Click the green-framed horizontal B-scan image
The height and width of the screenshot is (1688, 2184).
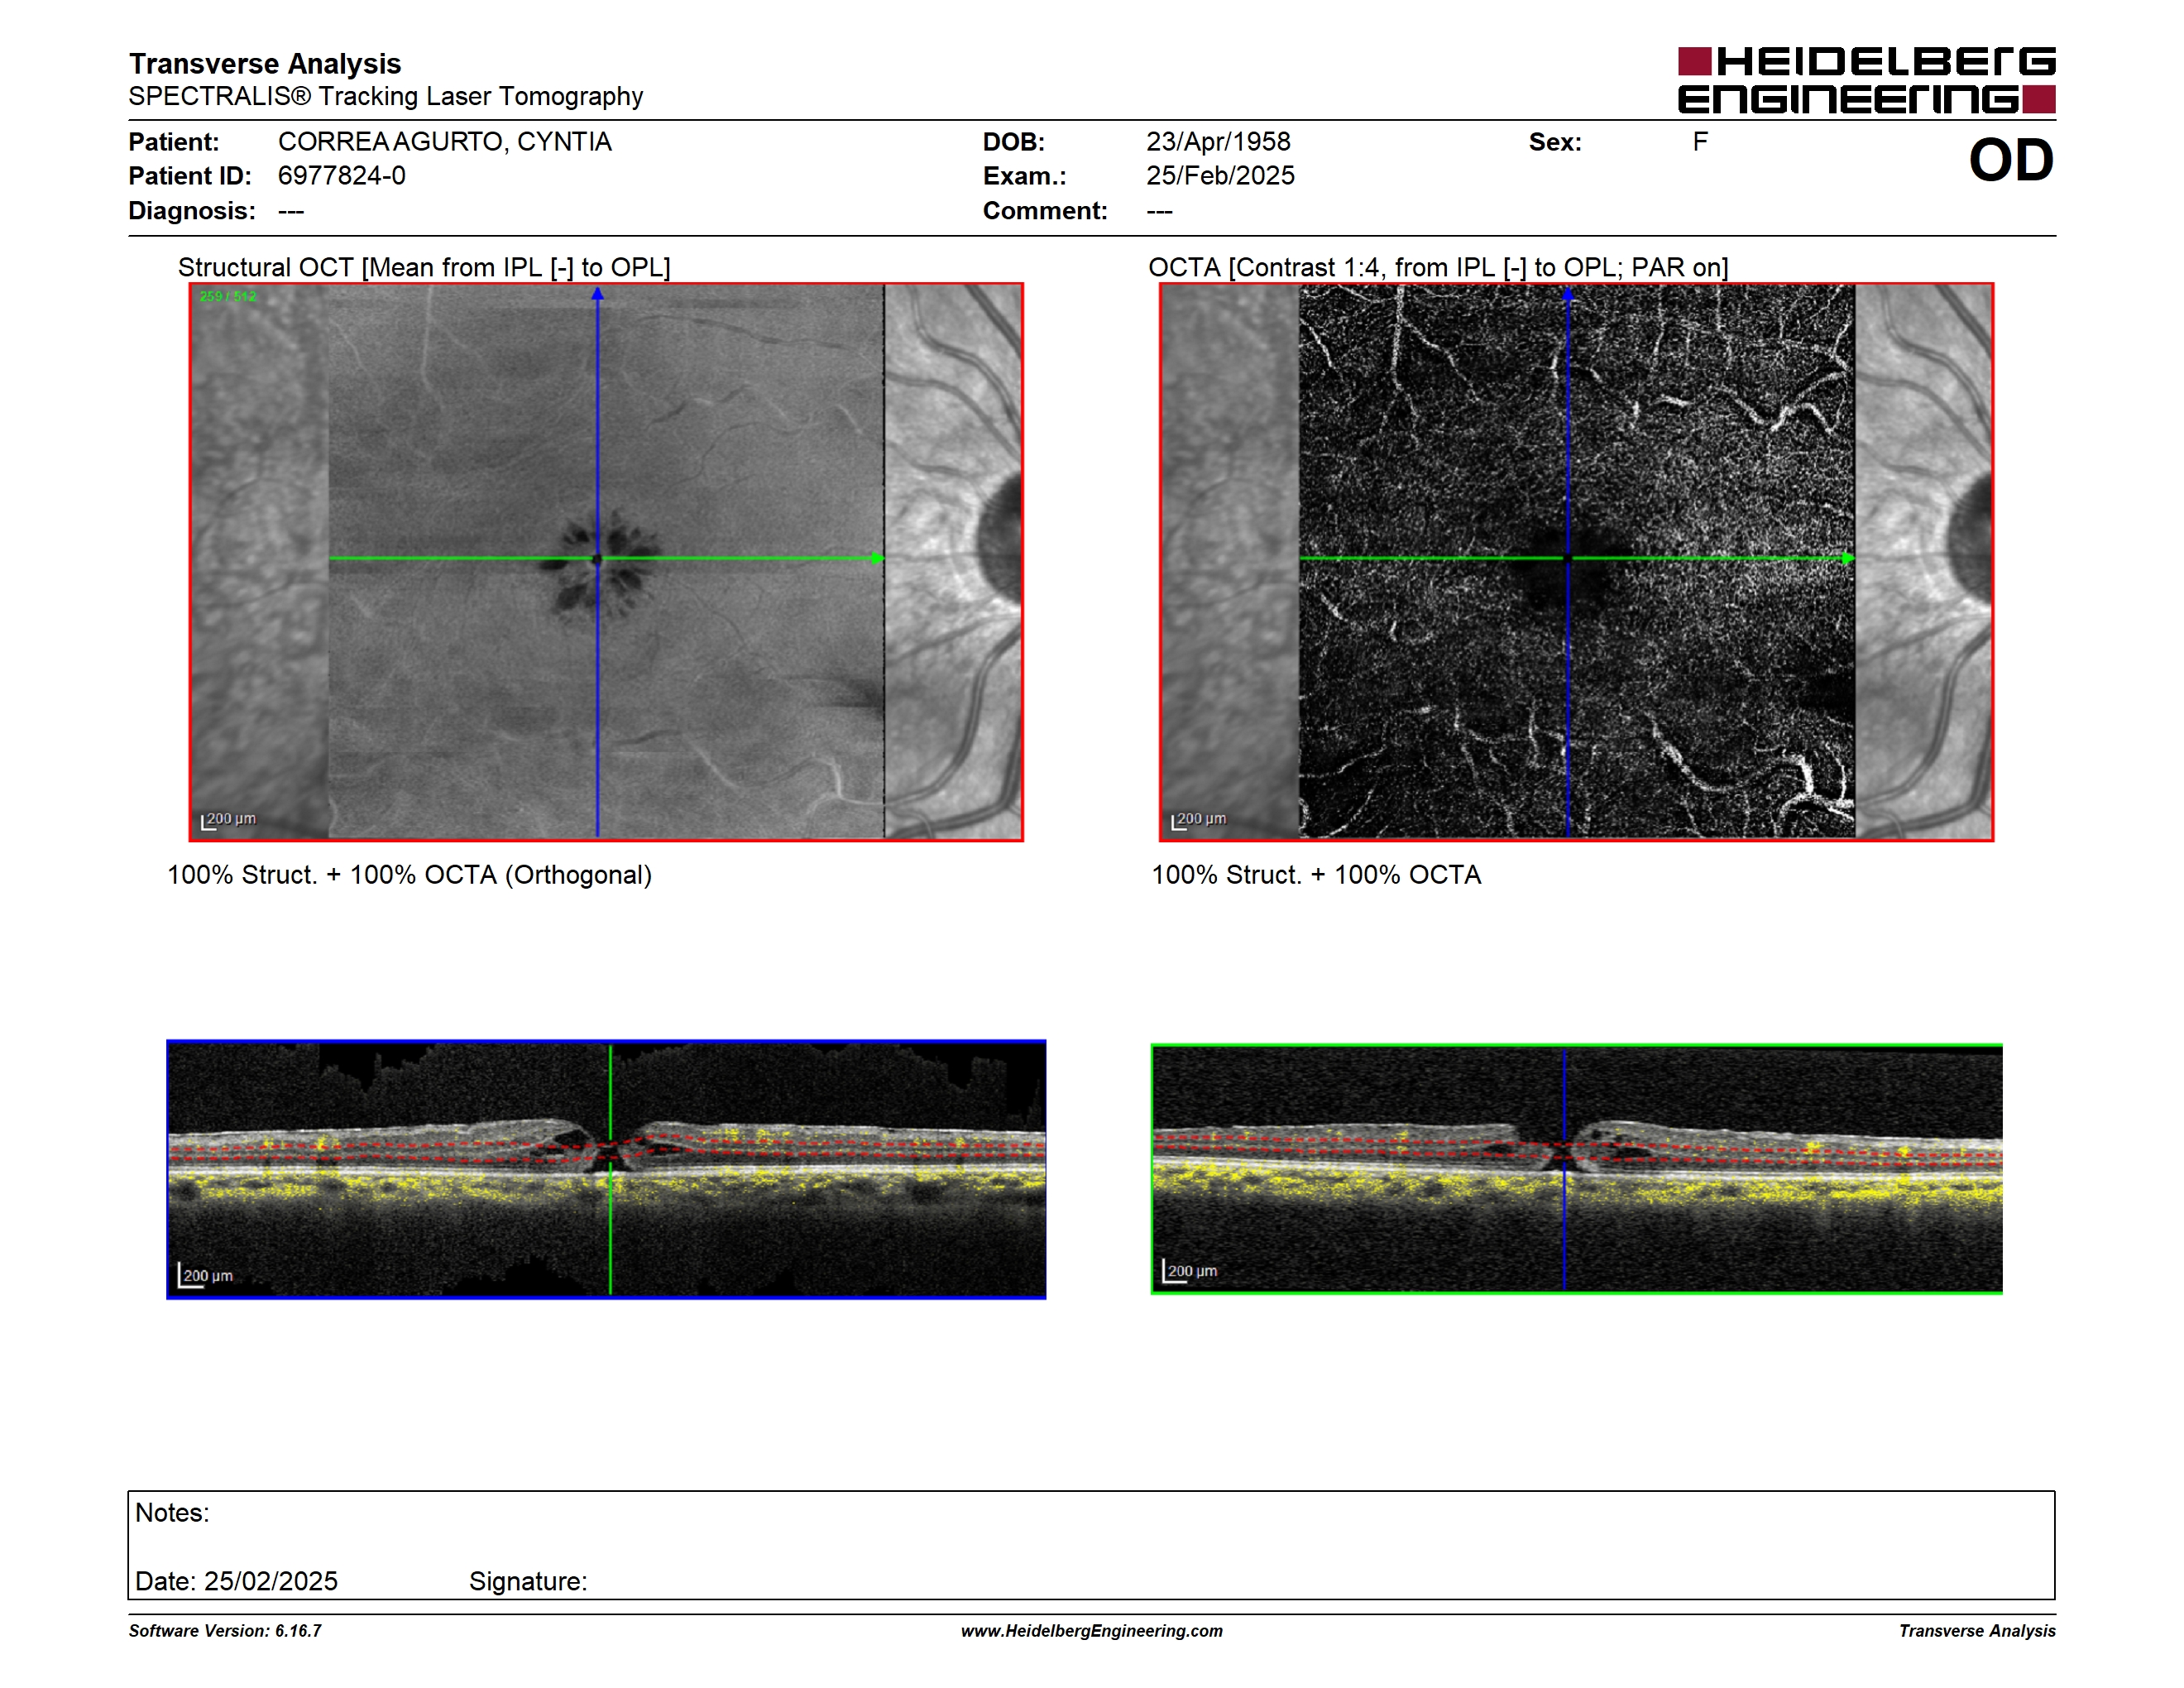(1576, 1169)
